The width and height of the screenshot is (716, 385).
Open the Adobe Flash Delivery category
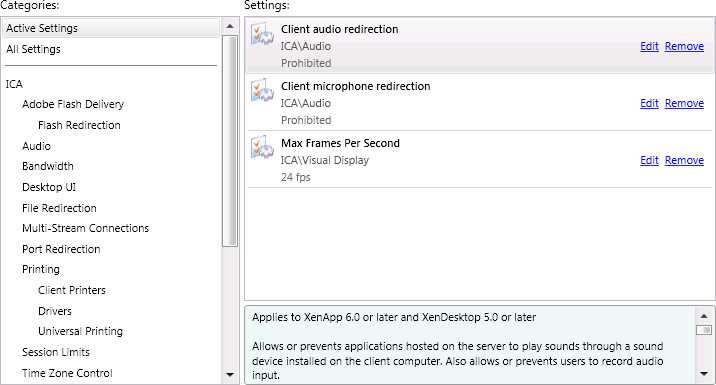[x=73, y=104]
